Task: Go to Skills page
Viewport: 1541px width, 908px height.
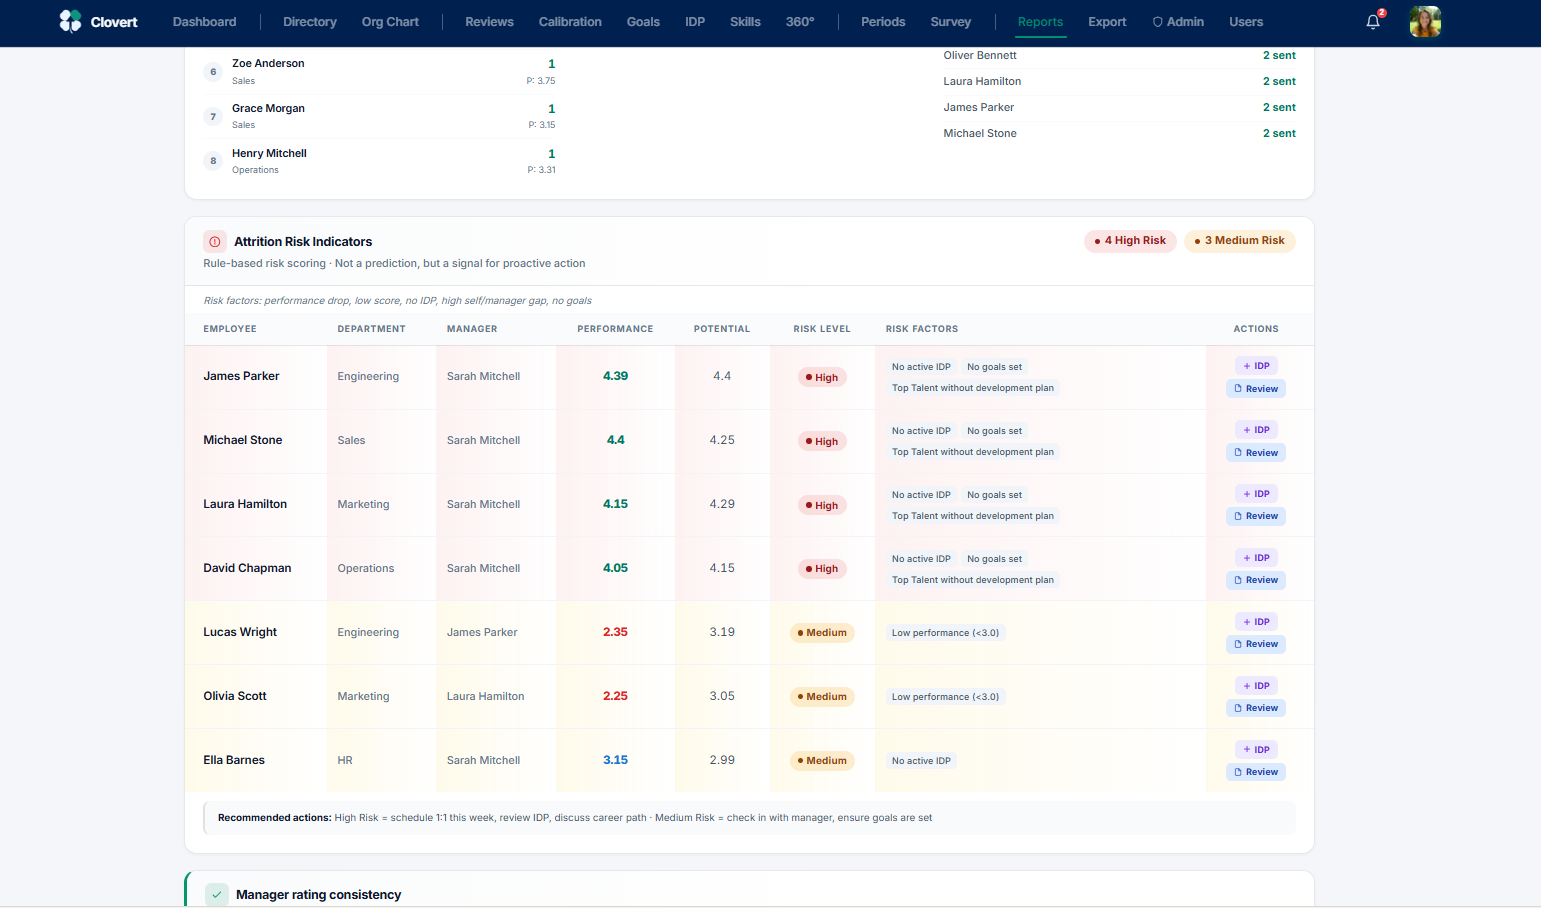Action: point(745,22)
